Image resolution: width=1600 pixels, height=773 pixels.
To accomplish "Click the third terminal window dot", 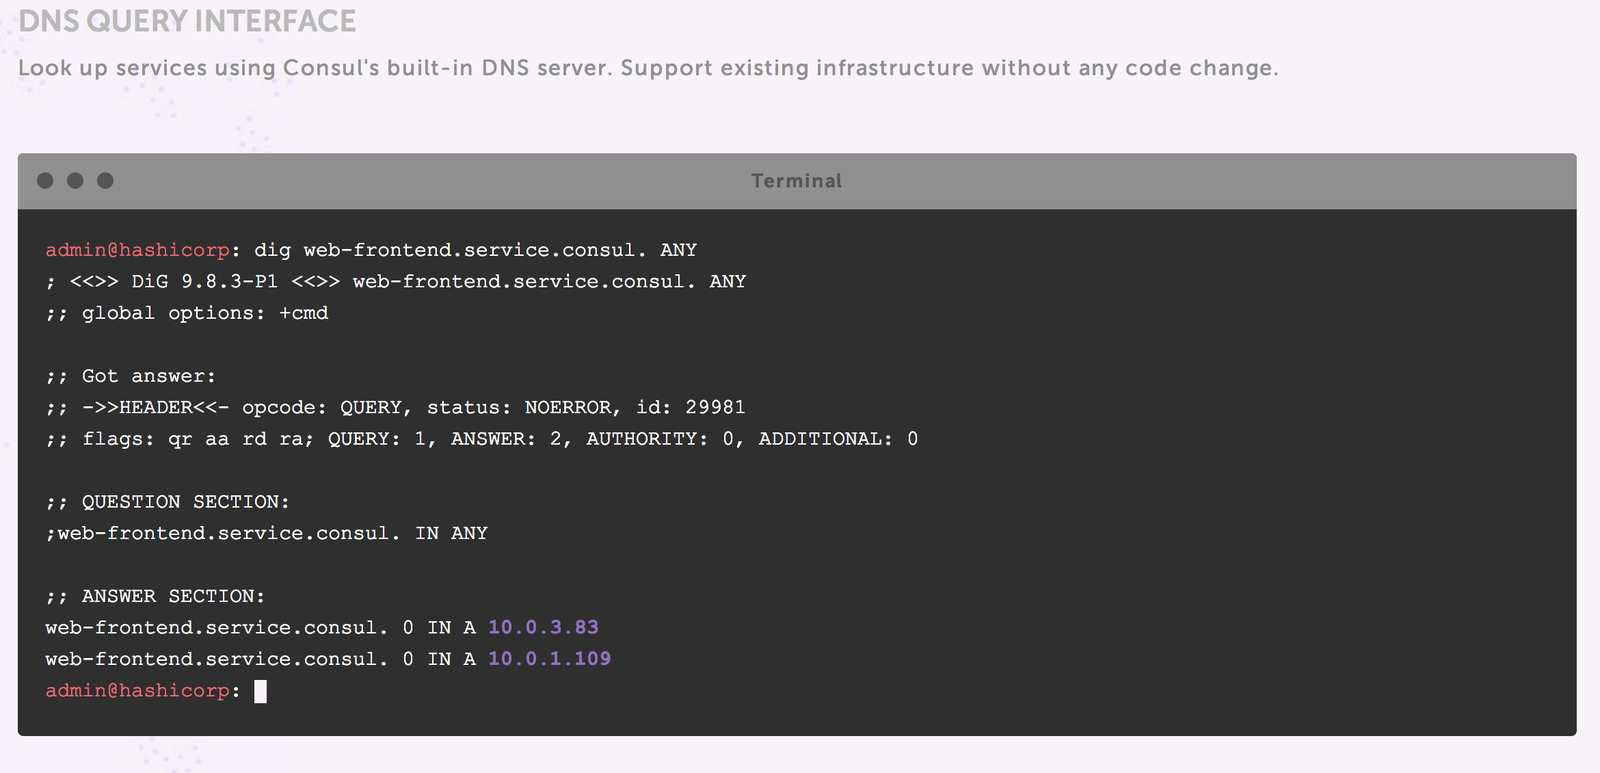I will (x=105, y=181).
